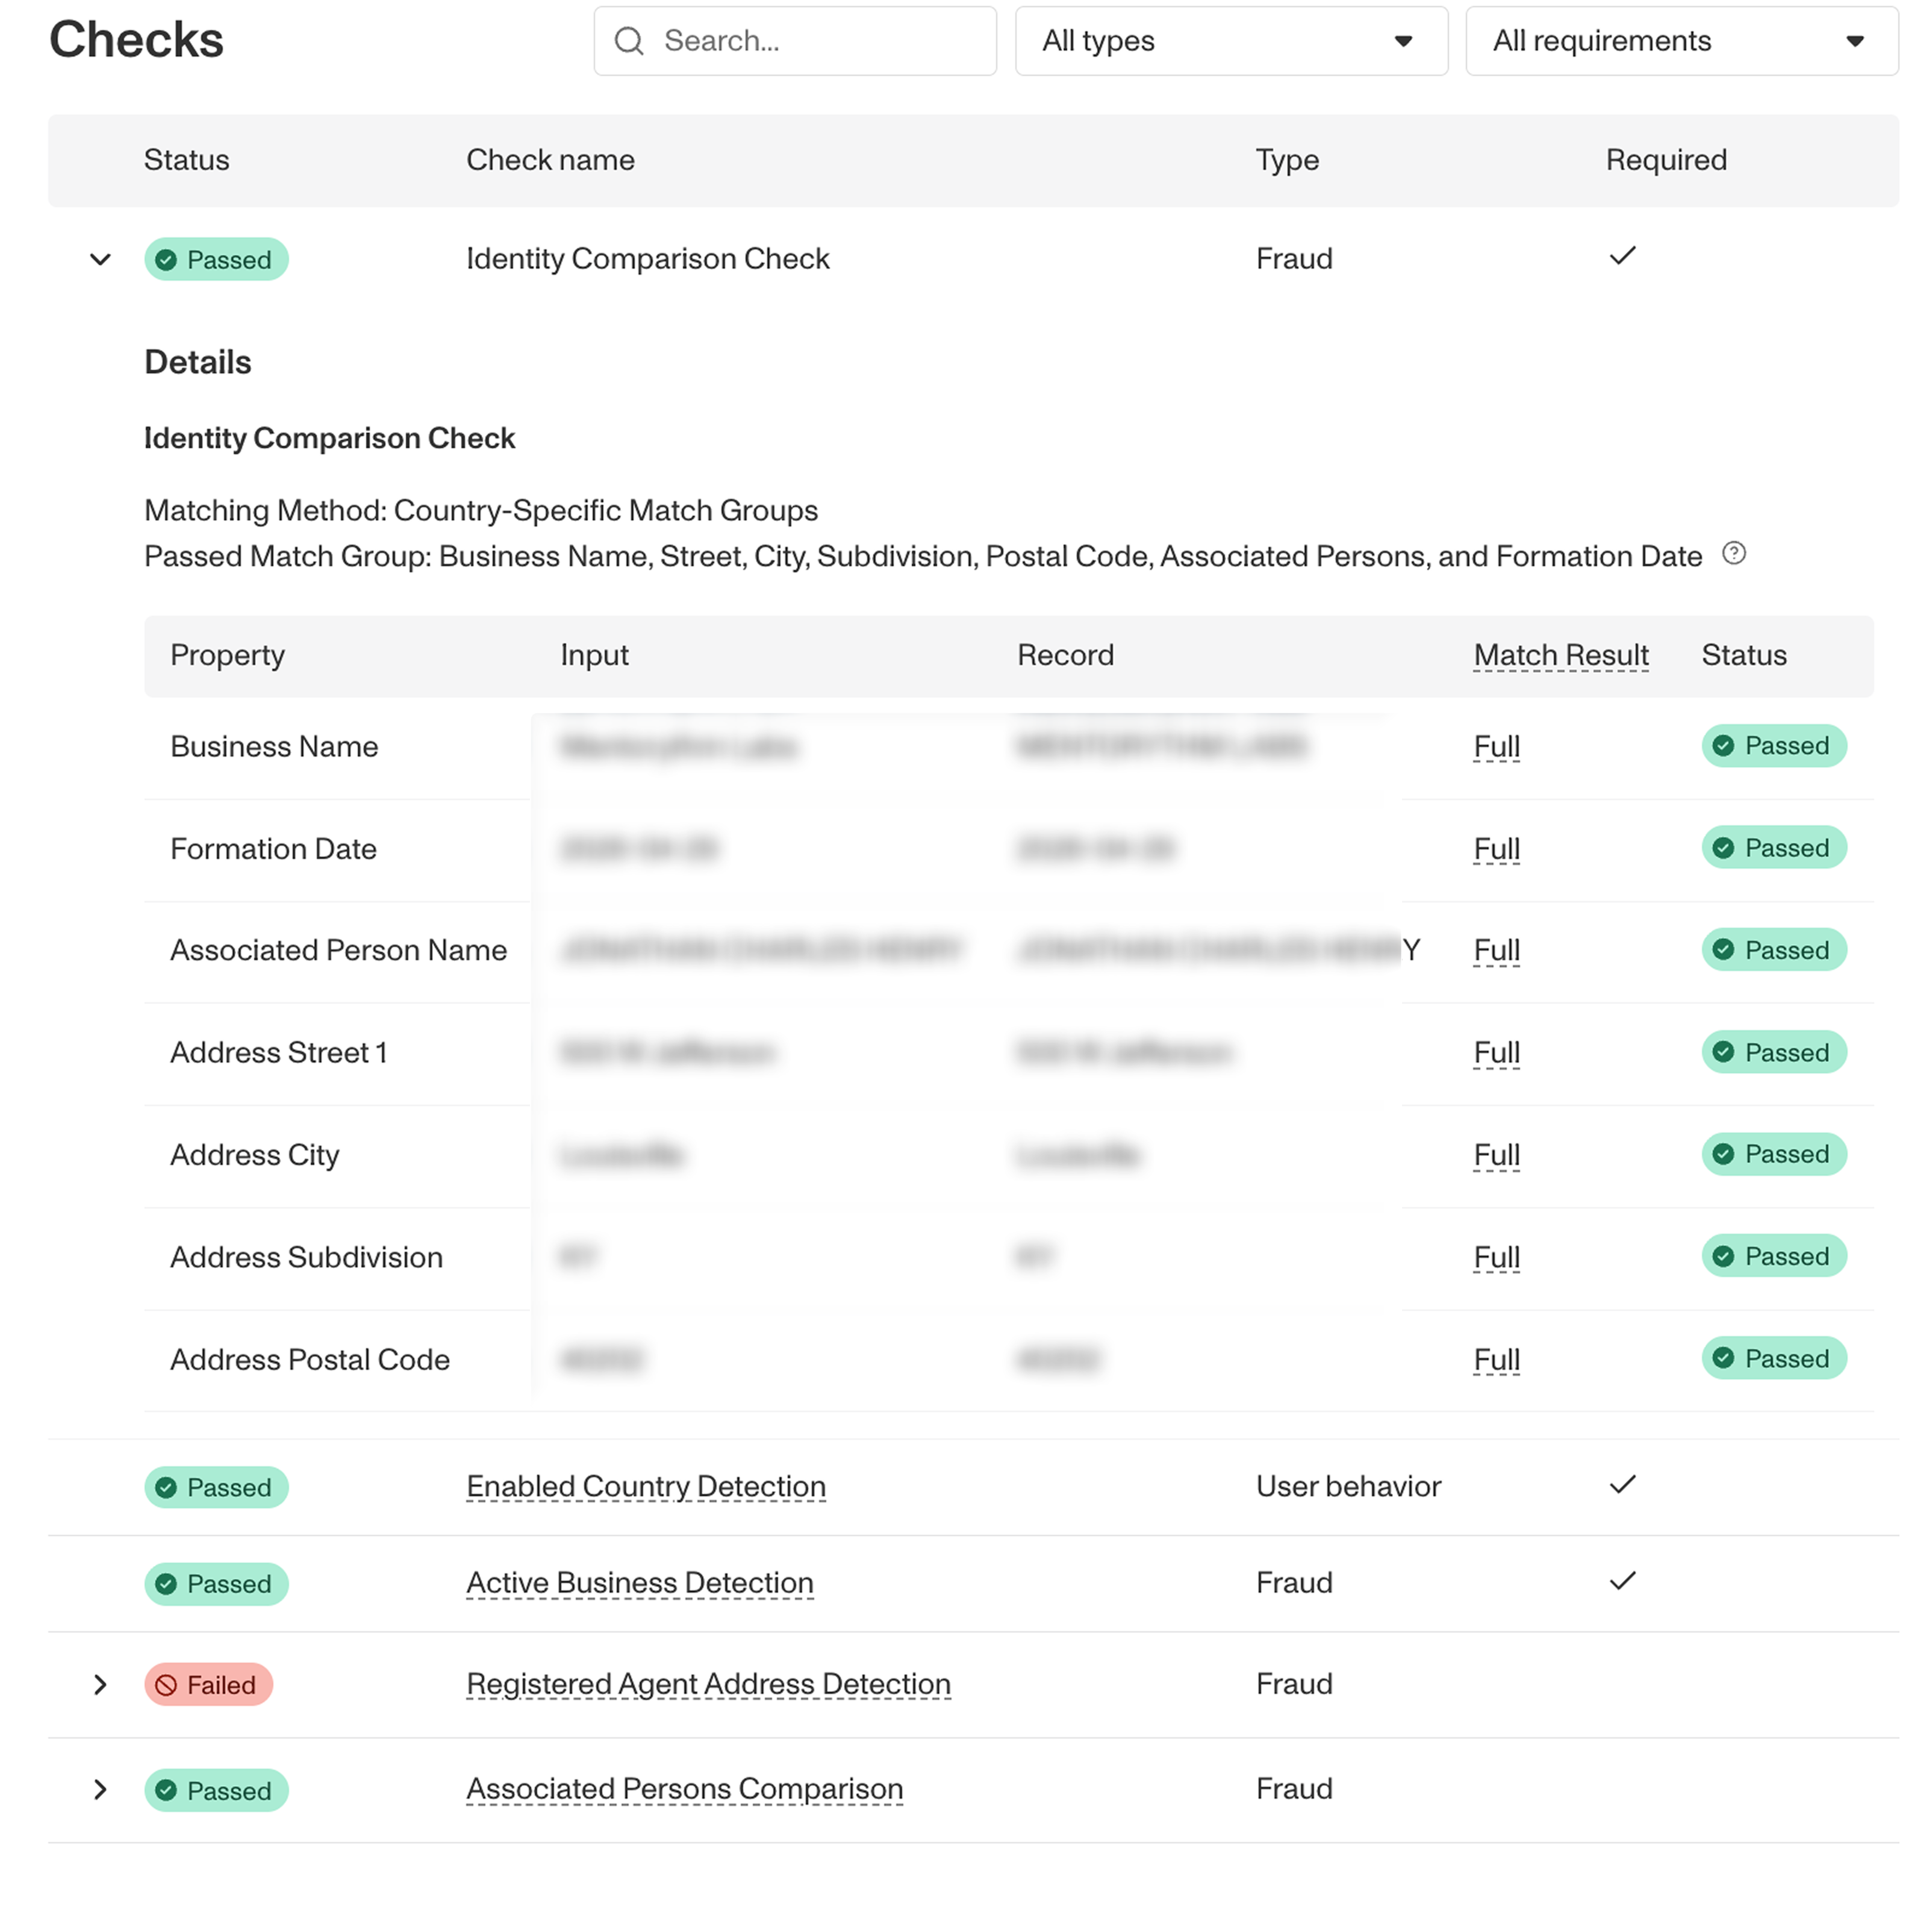Click the Passed badge for Associated Persons Comparison
Image resolution: width=1932 pixels, height=1918 pixels.
point(216,1790)
